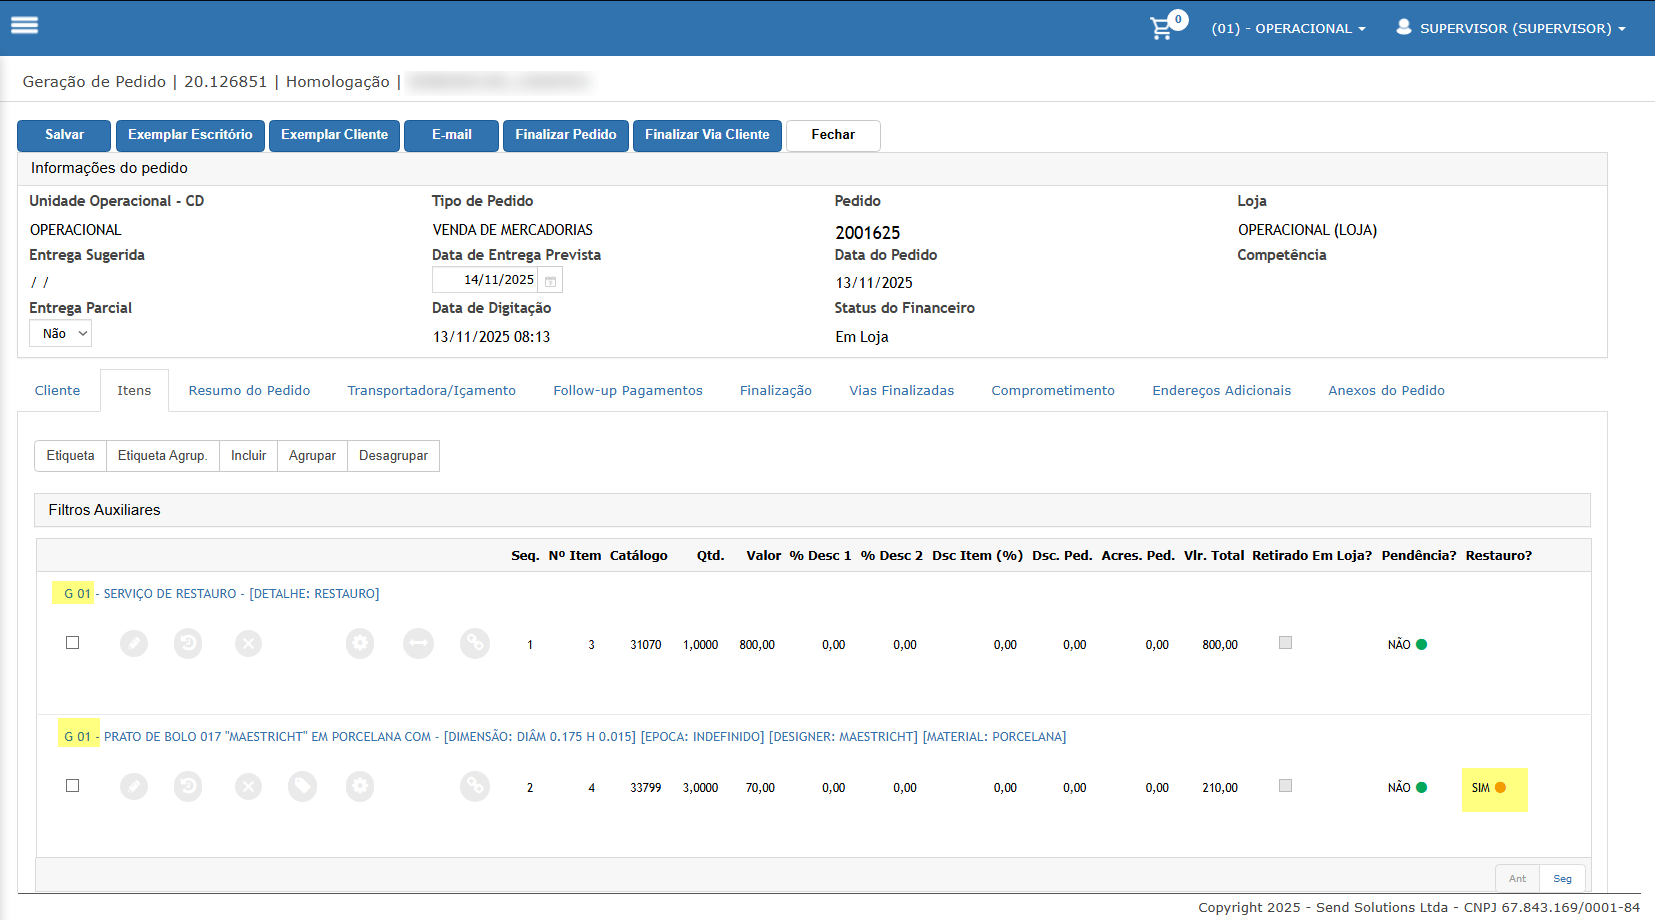
Task: Open the Follow-up Pagamentos tab
Action: (628, 391)
